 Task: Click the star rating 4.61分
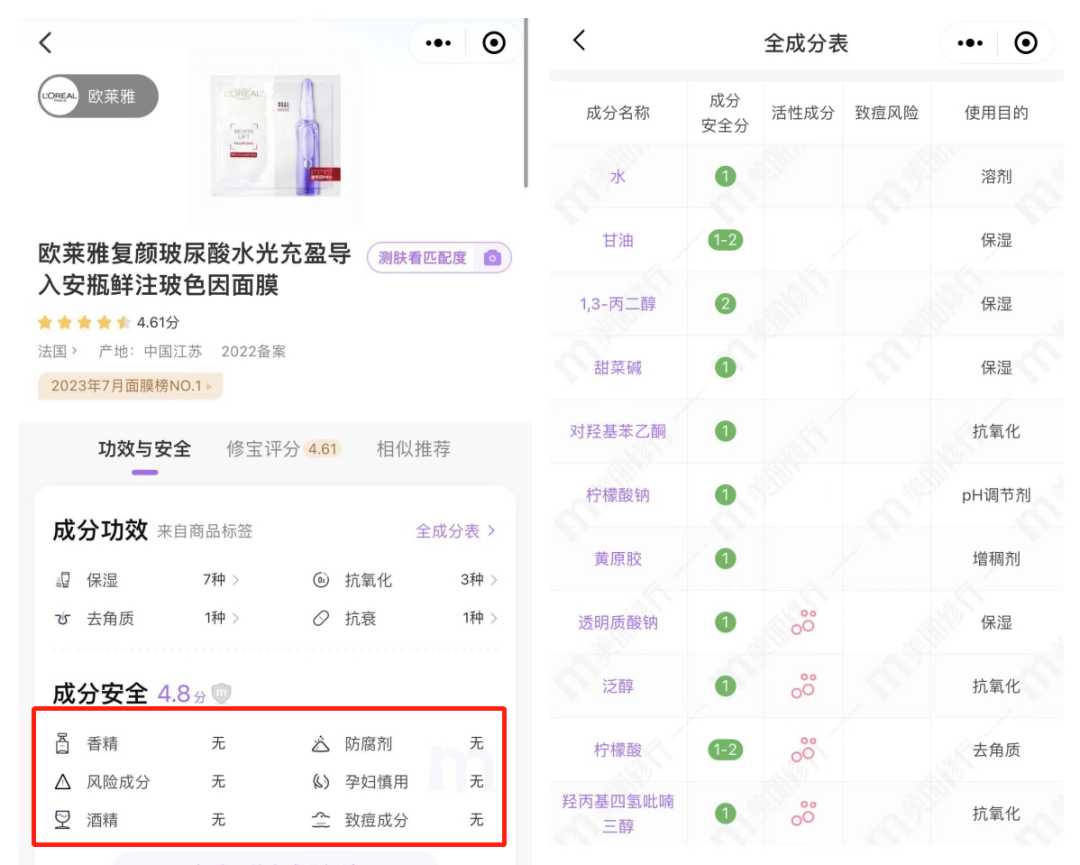pos(109,322)
